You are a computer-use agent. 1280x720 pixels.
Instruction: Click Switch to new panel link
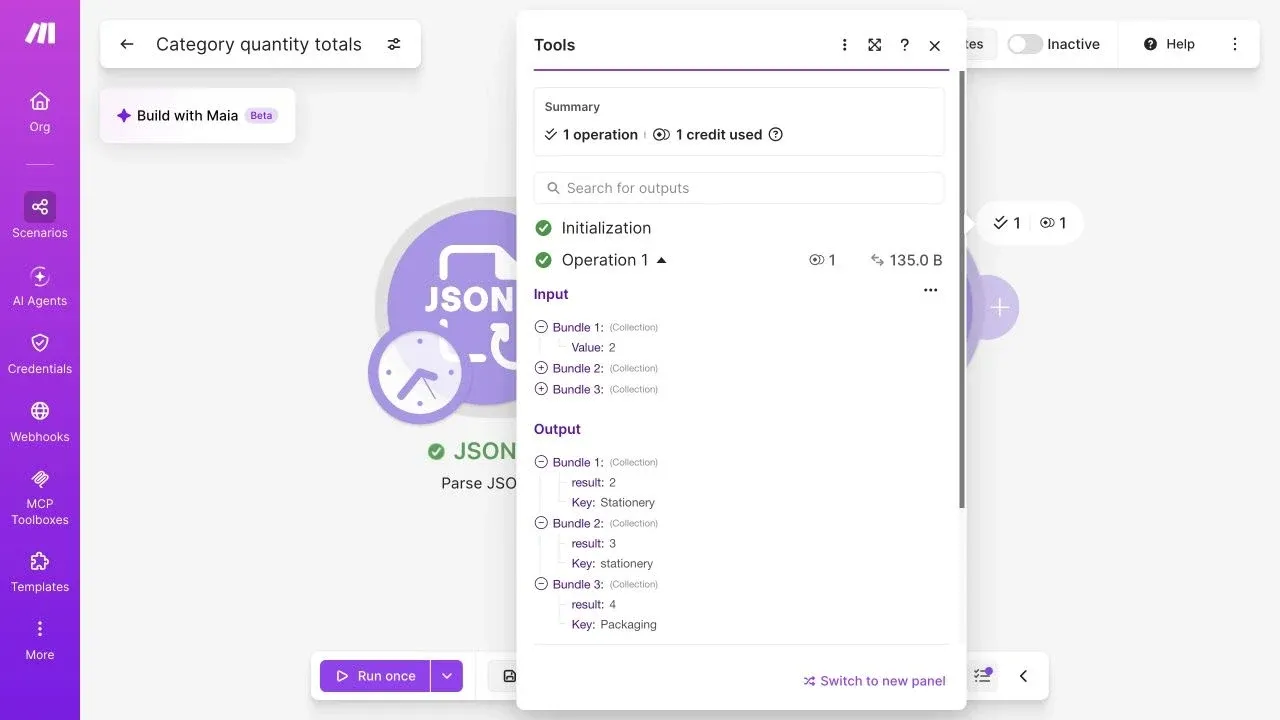point(874,681)
